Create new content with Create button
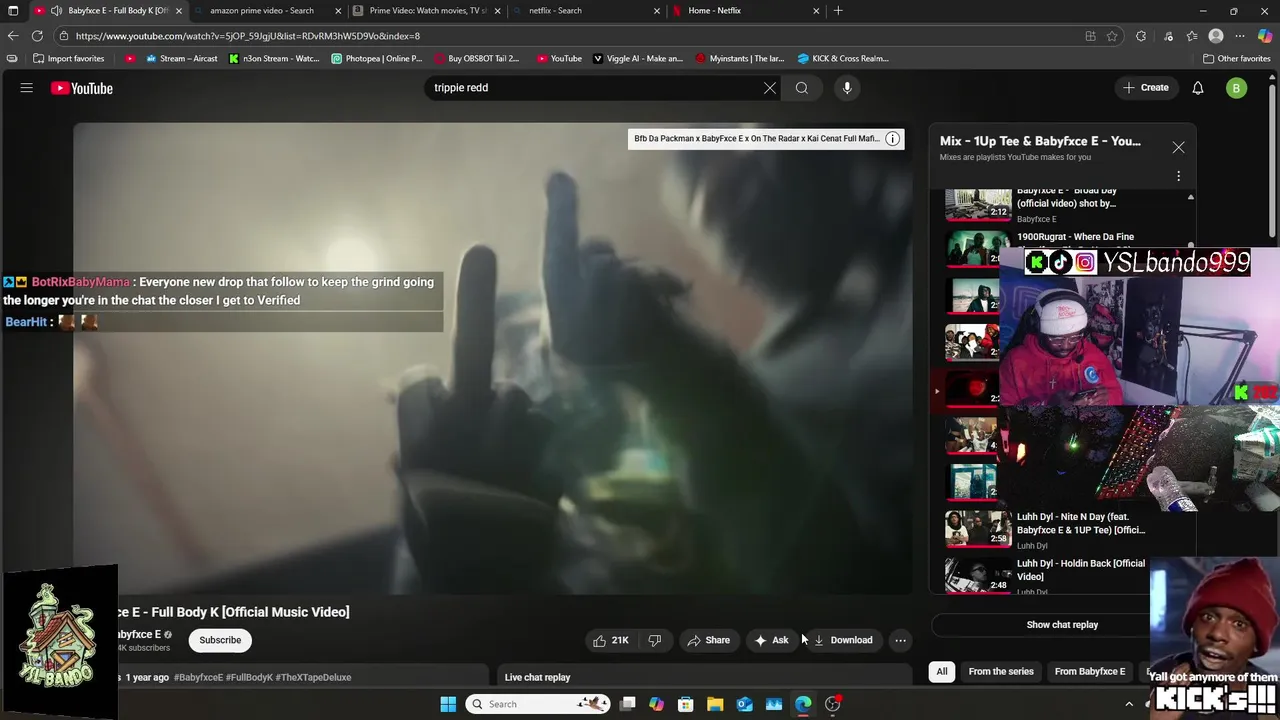 1146,88
